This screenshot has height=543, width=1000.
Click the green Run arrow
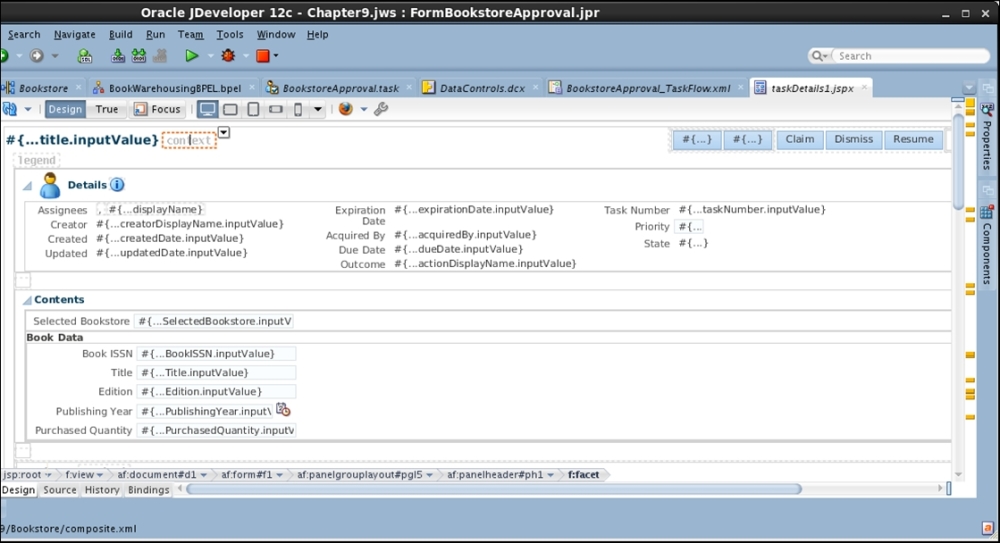(191, 56)
